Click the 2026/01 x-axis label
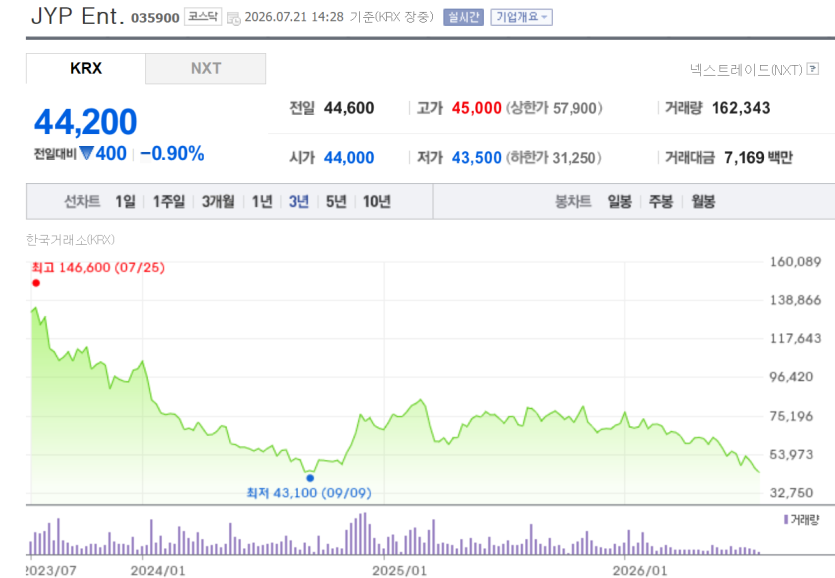Screen dimensions: 835x578 640,571
